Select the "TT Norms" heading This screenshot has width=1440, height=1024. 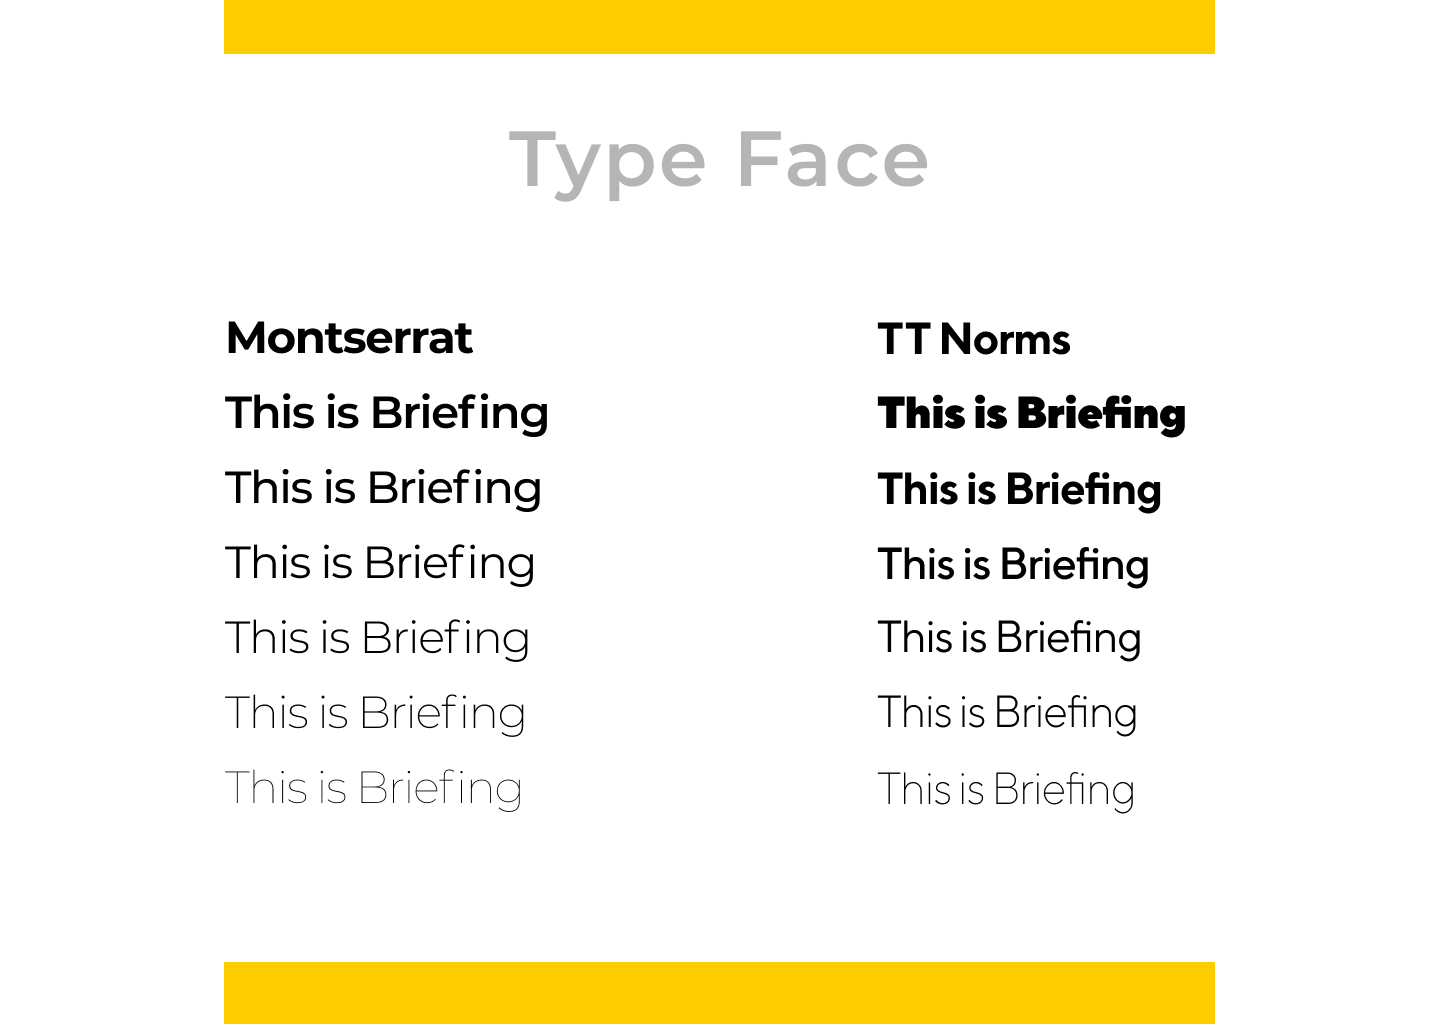974,339
